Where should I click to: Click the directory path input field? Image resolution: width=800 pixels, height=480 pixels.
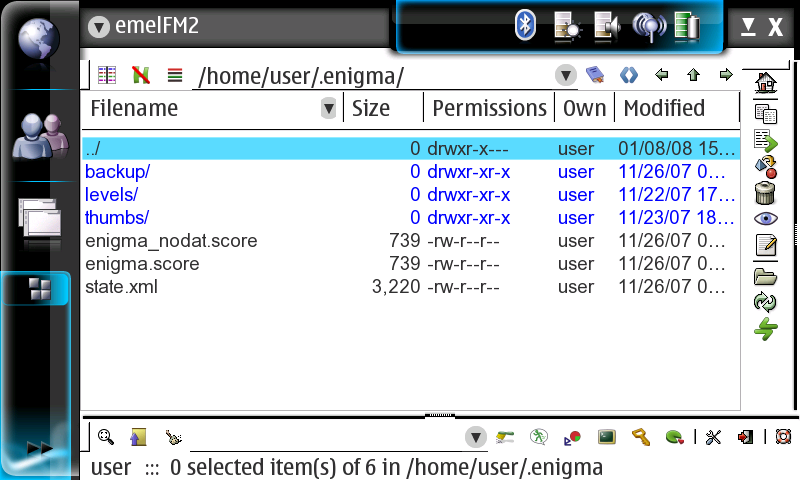pos(370,76)
